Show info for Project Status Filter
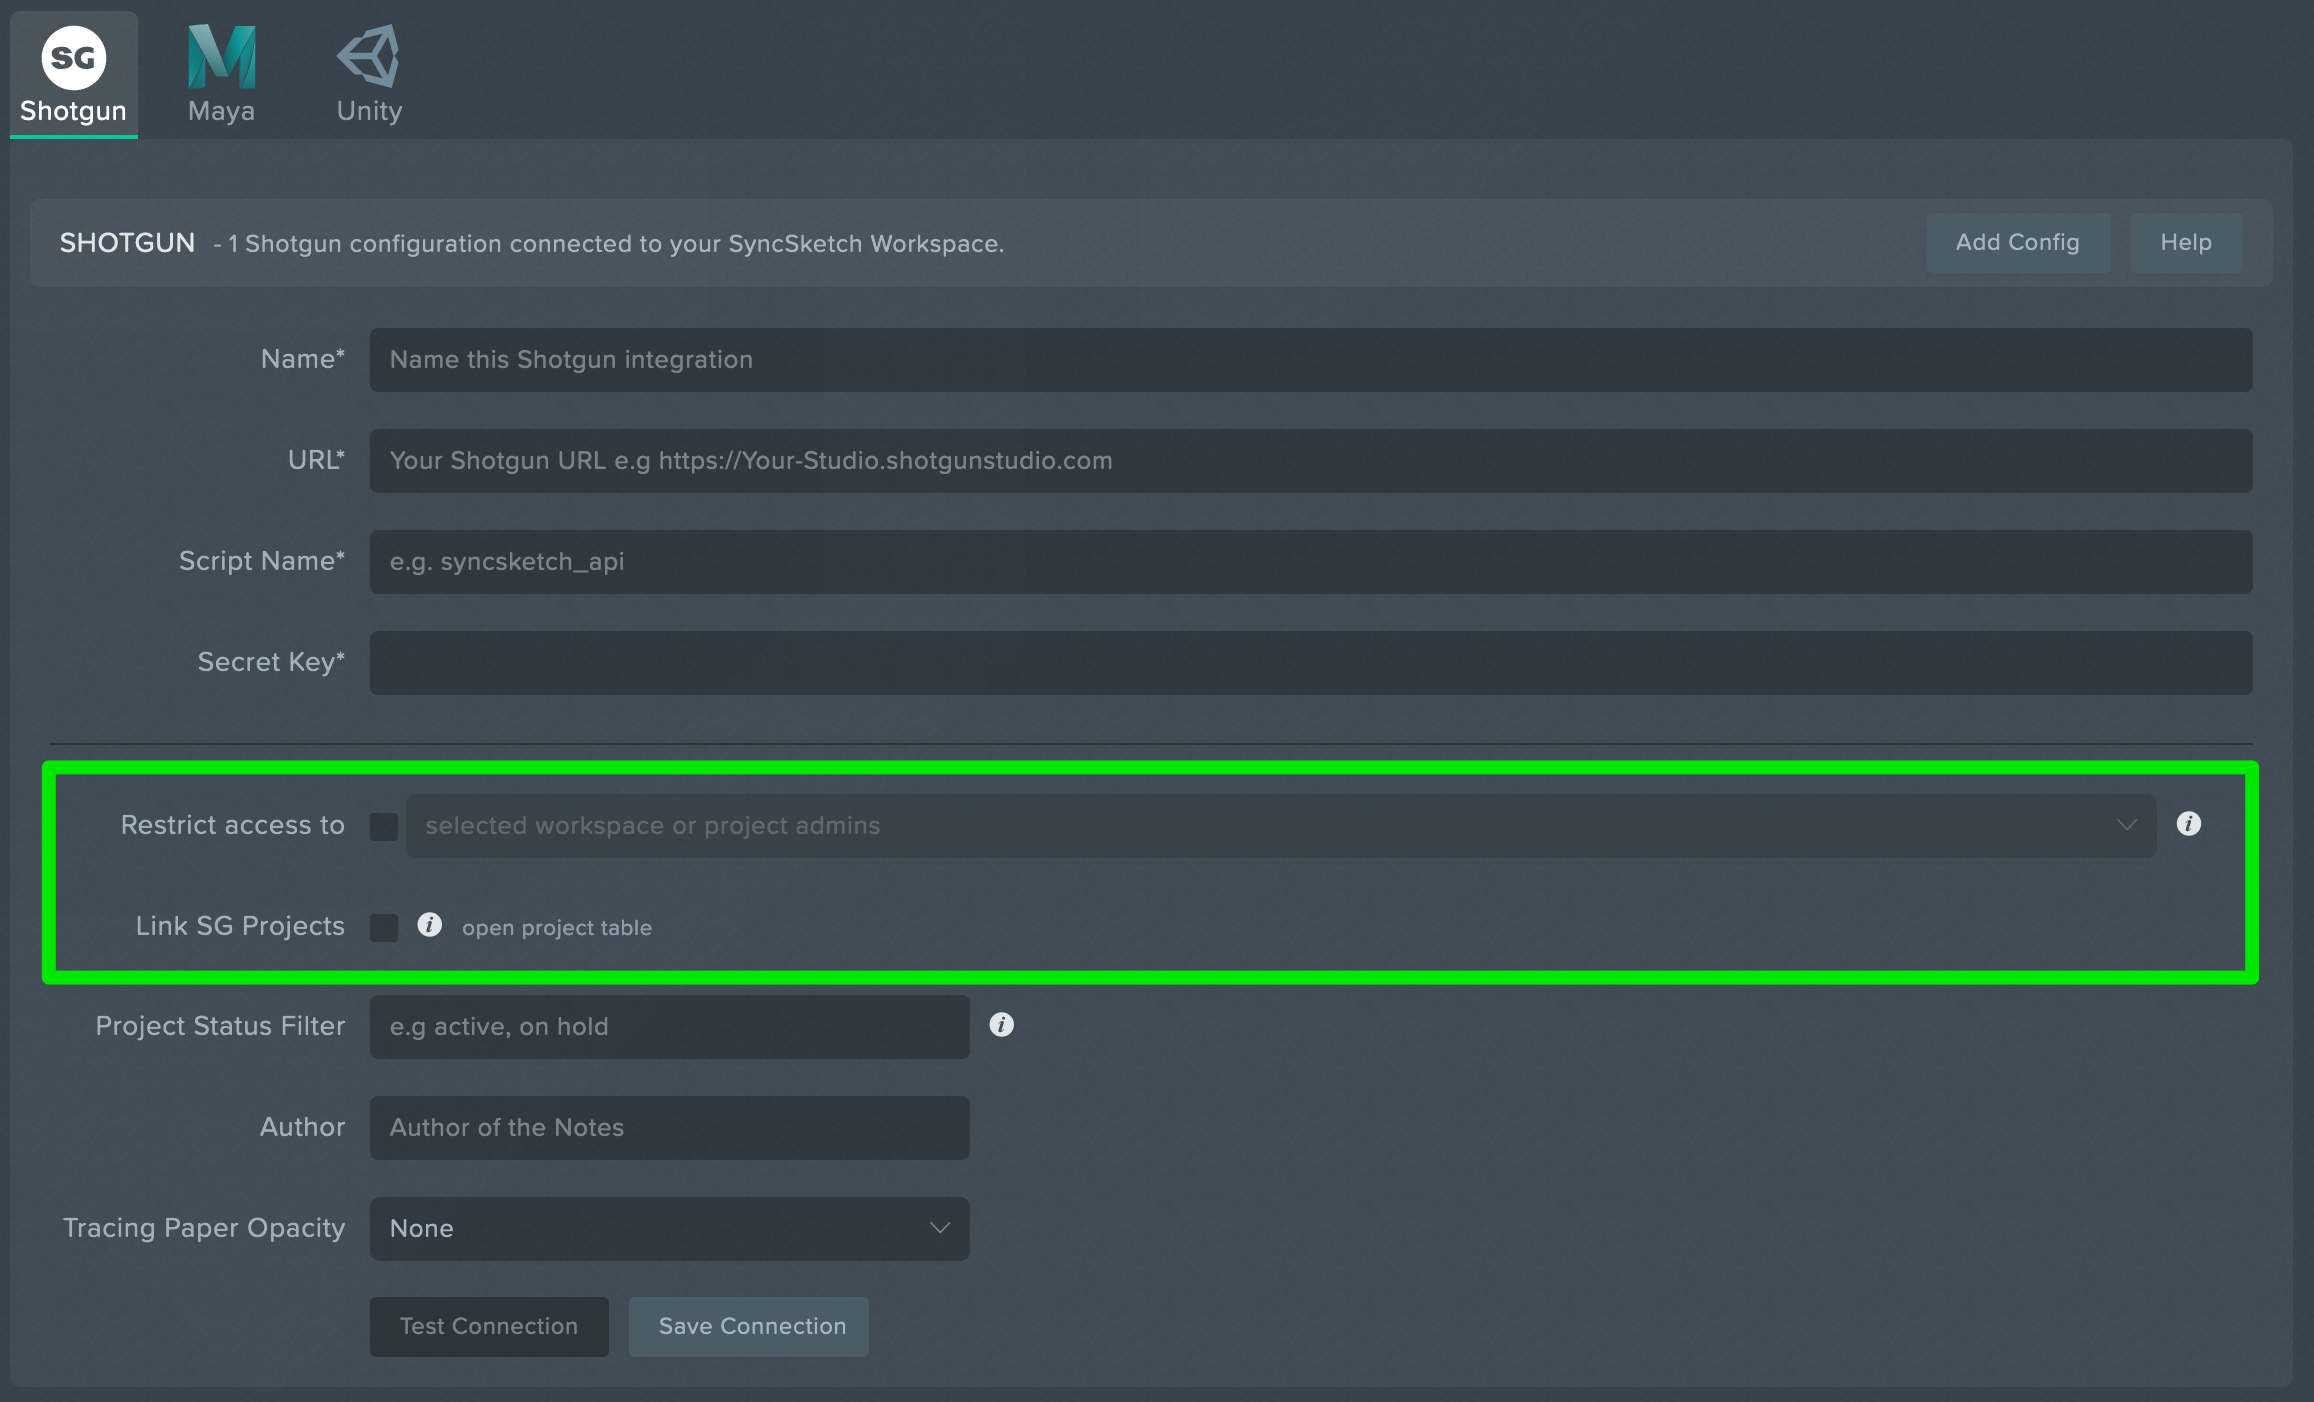 [x=1002, y=1025]
